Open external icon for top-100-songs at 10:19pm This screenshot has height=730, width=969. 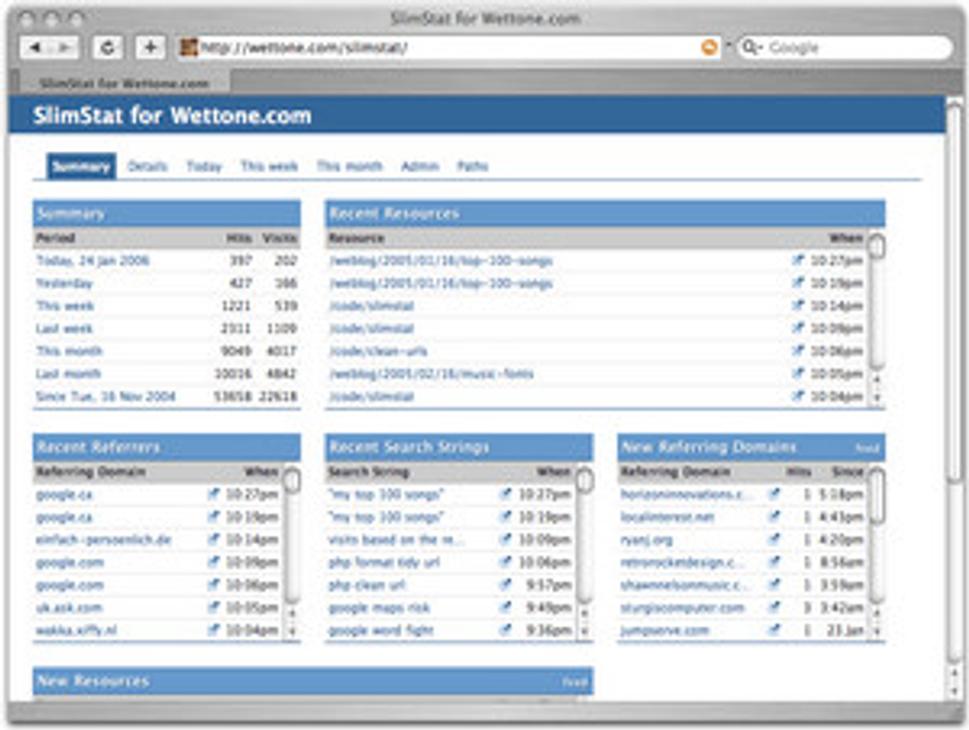pyautogui.click(x=798, y=283)
